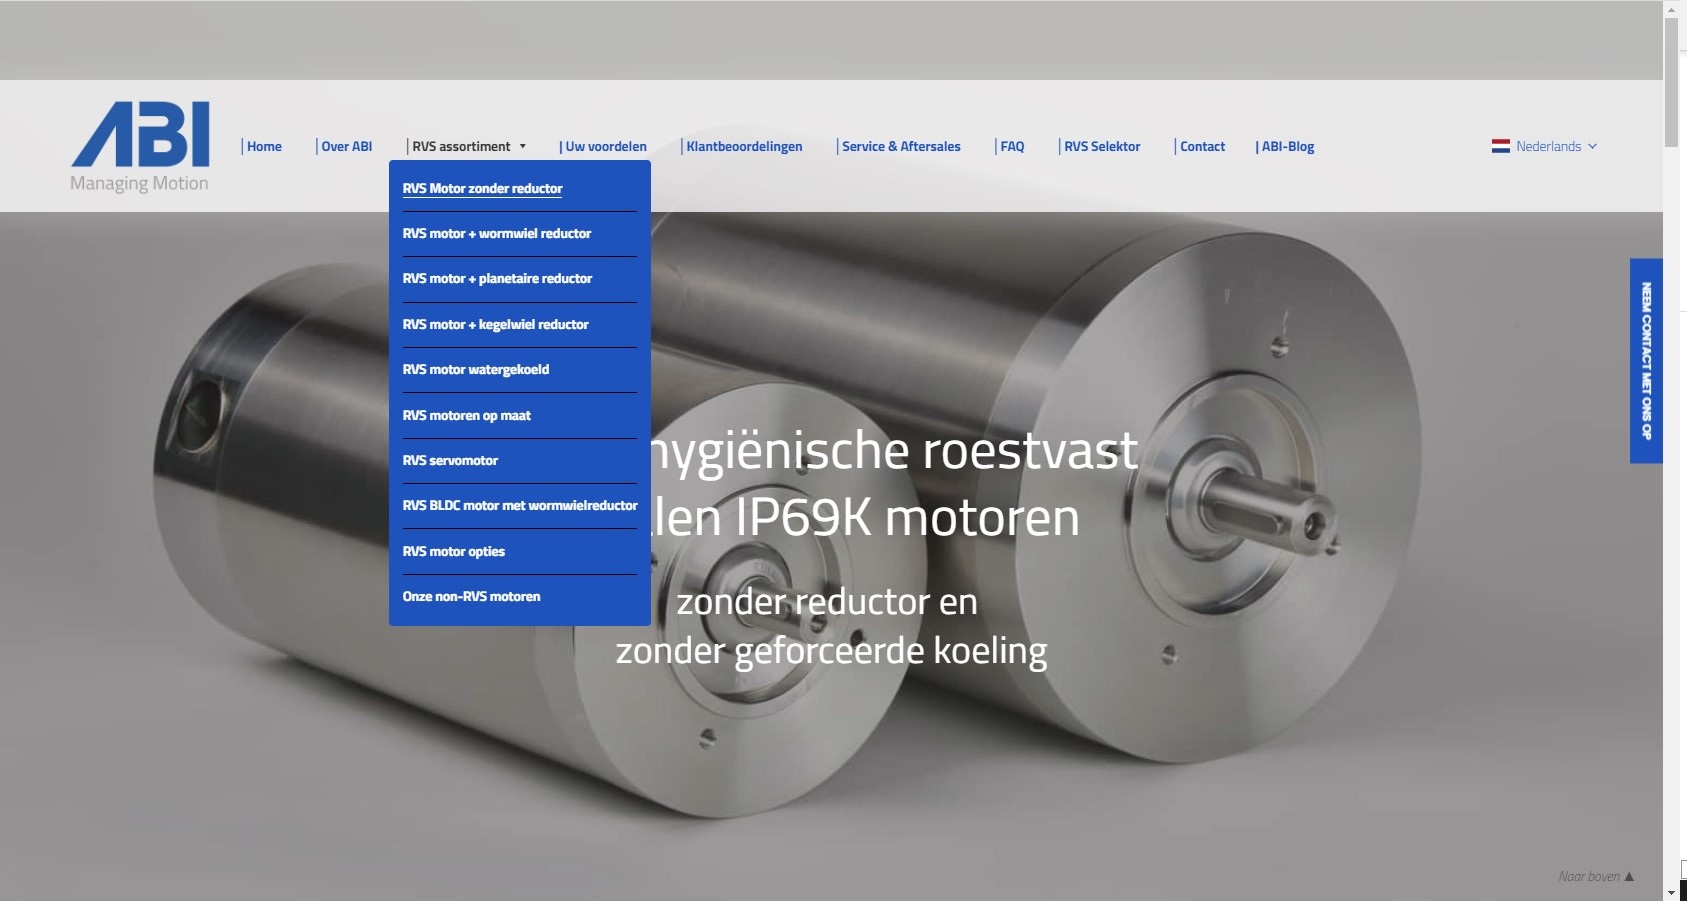Open the Home page link

point(264,146)
